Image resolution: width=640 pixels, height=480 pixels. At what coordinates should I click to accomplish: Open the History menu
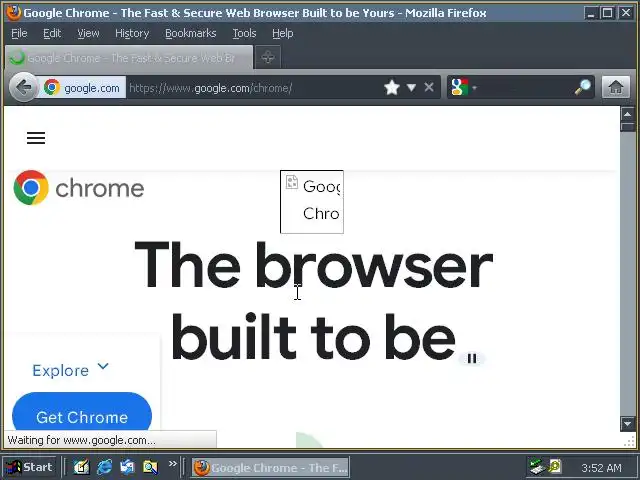[132, 33]
